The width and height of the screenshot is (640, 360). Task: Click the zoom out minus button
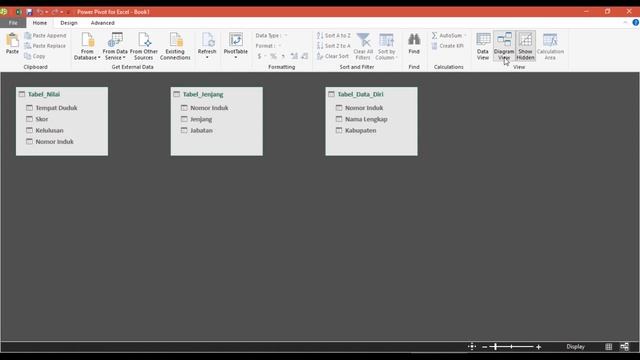[484, 347]
